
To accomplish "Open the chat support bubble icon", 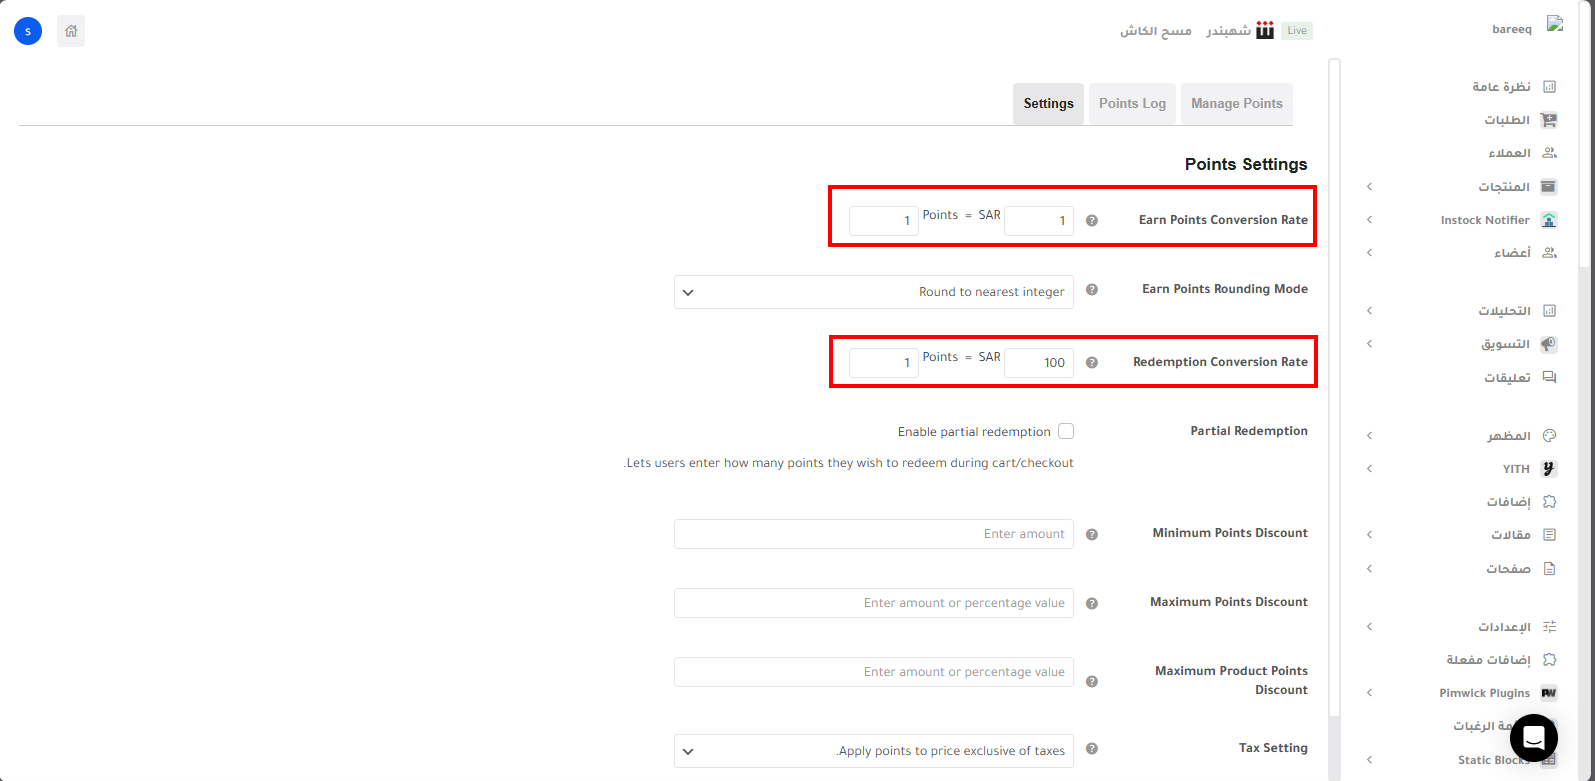I will (x=1533, y=738).
